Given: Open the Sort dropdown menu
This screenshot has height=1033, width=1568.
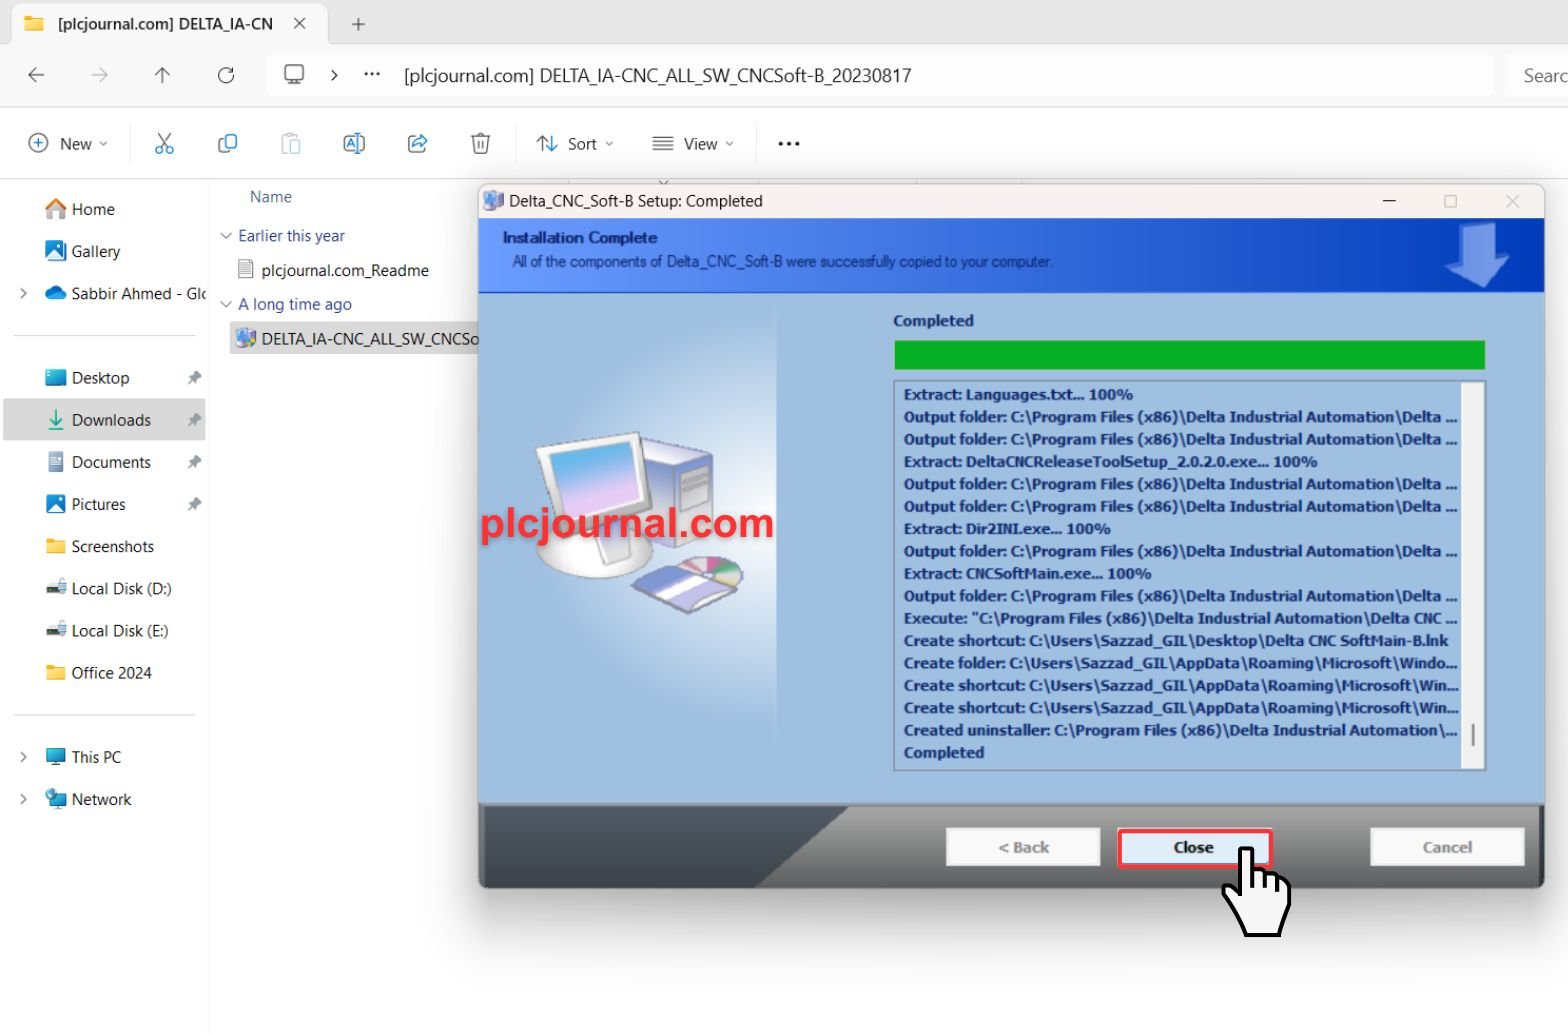Looking at the screenshot, I should click(575, 144).
